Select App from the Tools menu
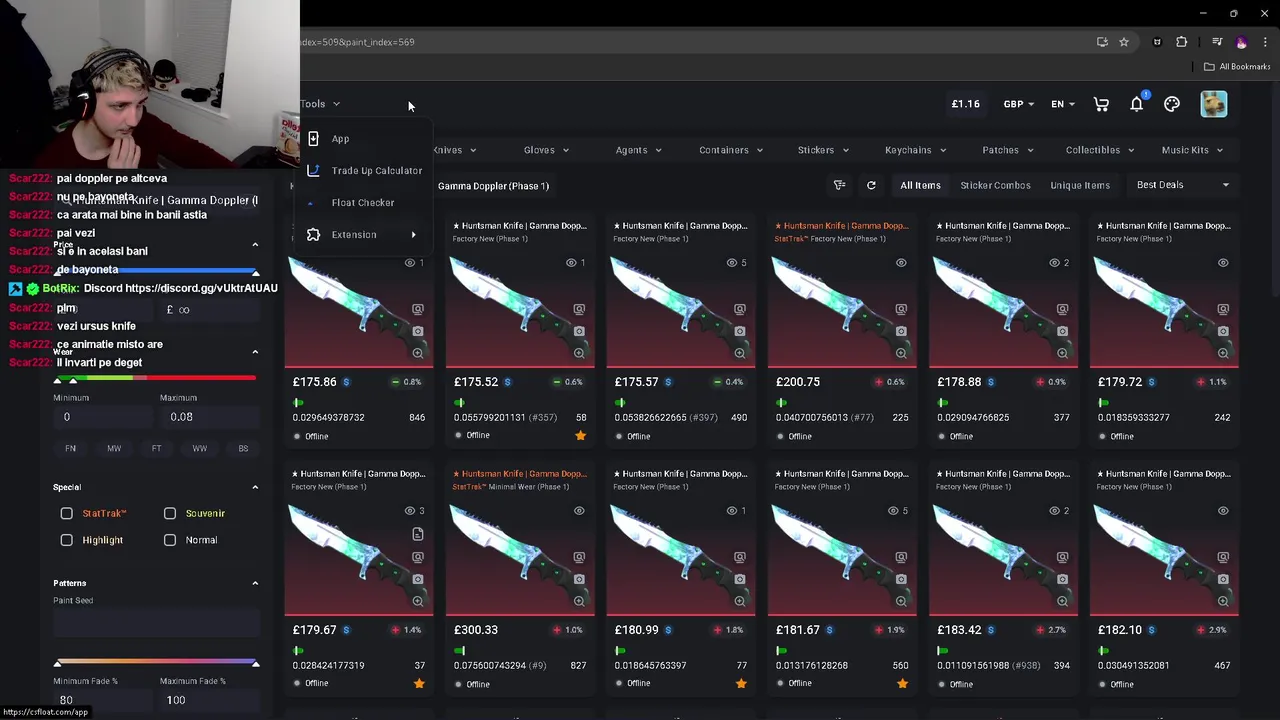This screenshot has height=720, width=1280. click(x=366, y=139)
